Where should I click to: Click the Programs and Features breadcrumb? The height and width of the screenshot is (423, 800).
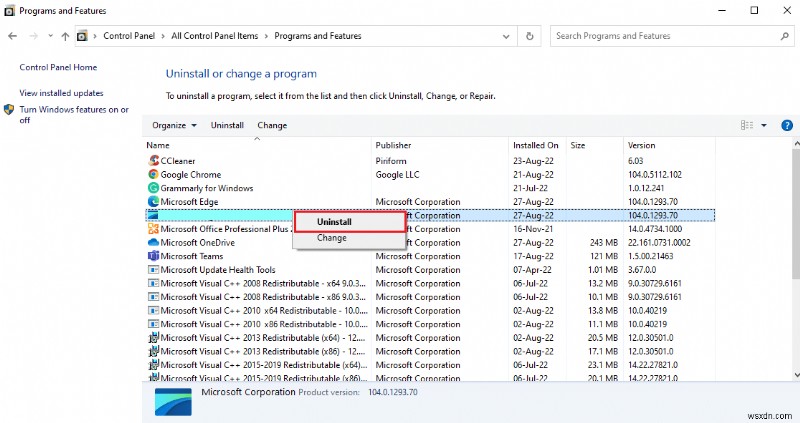point(318,36)
